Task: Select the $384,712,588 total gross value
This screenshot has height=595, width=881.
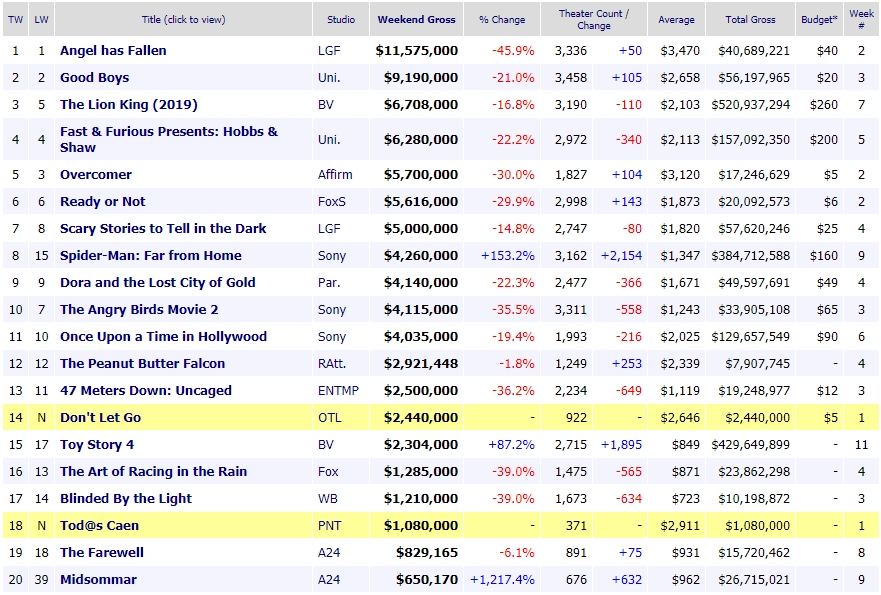Action: tap(750, 256)
